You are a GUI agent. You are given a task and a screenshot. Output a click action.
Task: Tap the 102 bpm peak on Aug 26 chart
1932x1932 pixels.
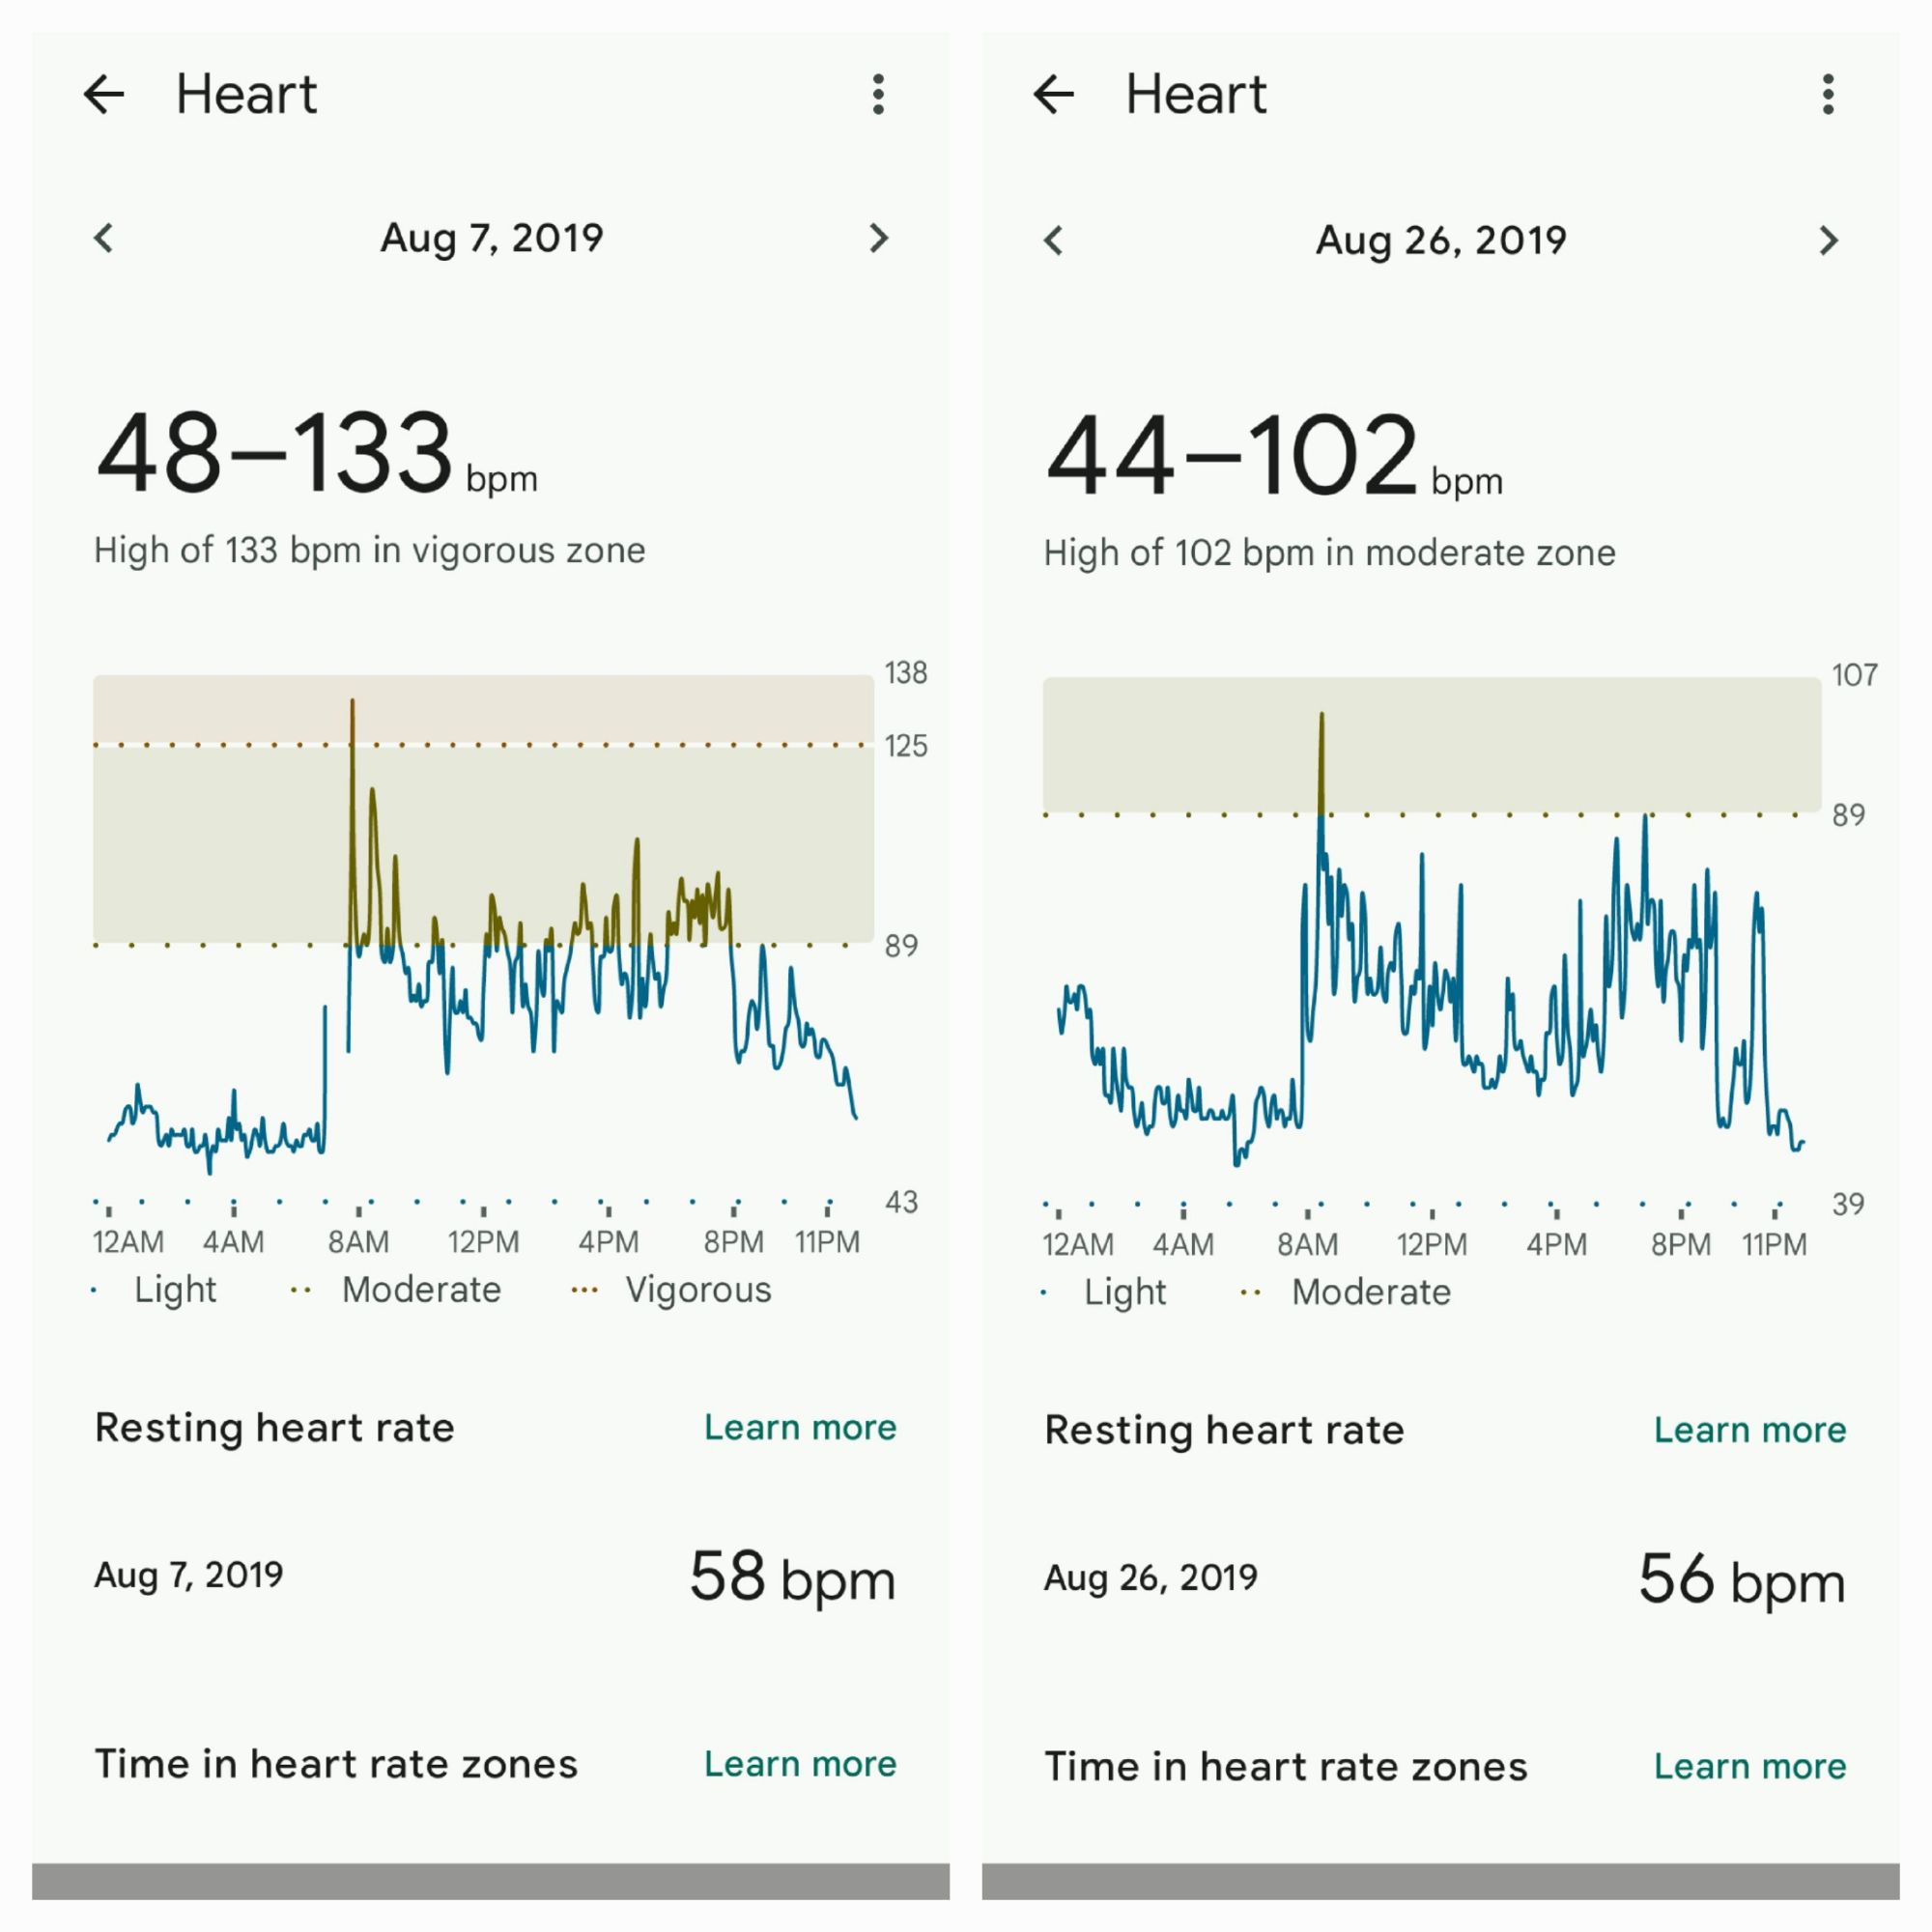(1322, 716)
